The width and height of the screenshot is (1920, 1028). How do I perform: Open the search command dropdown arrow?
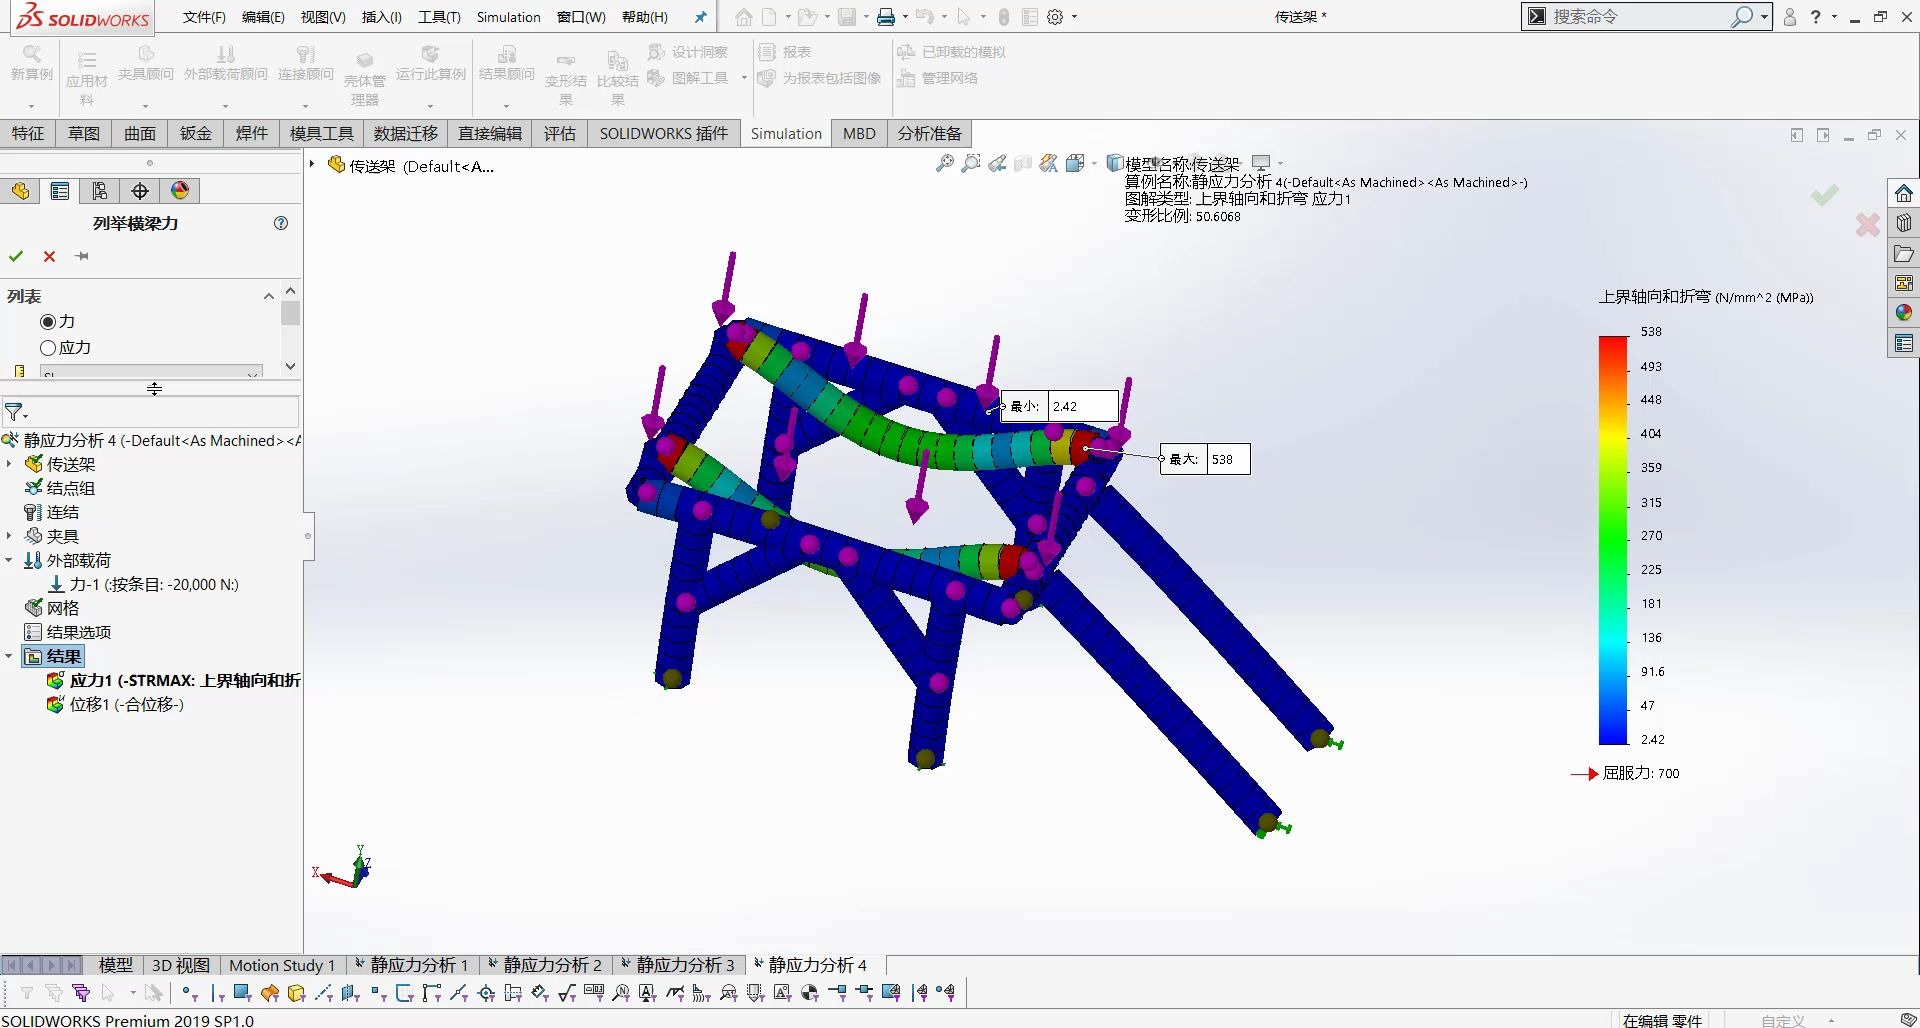(x=1765, y=17)
